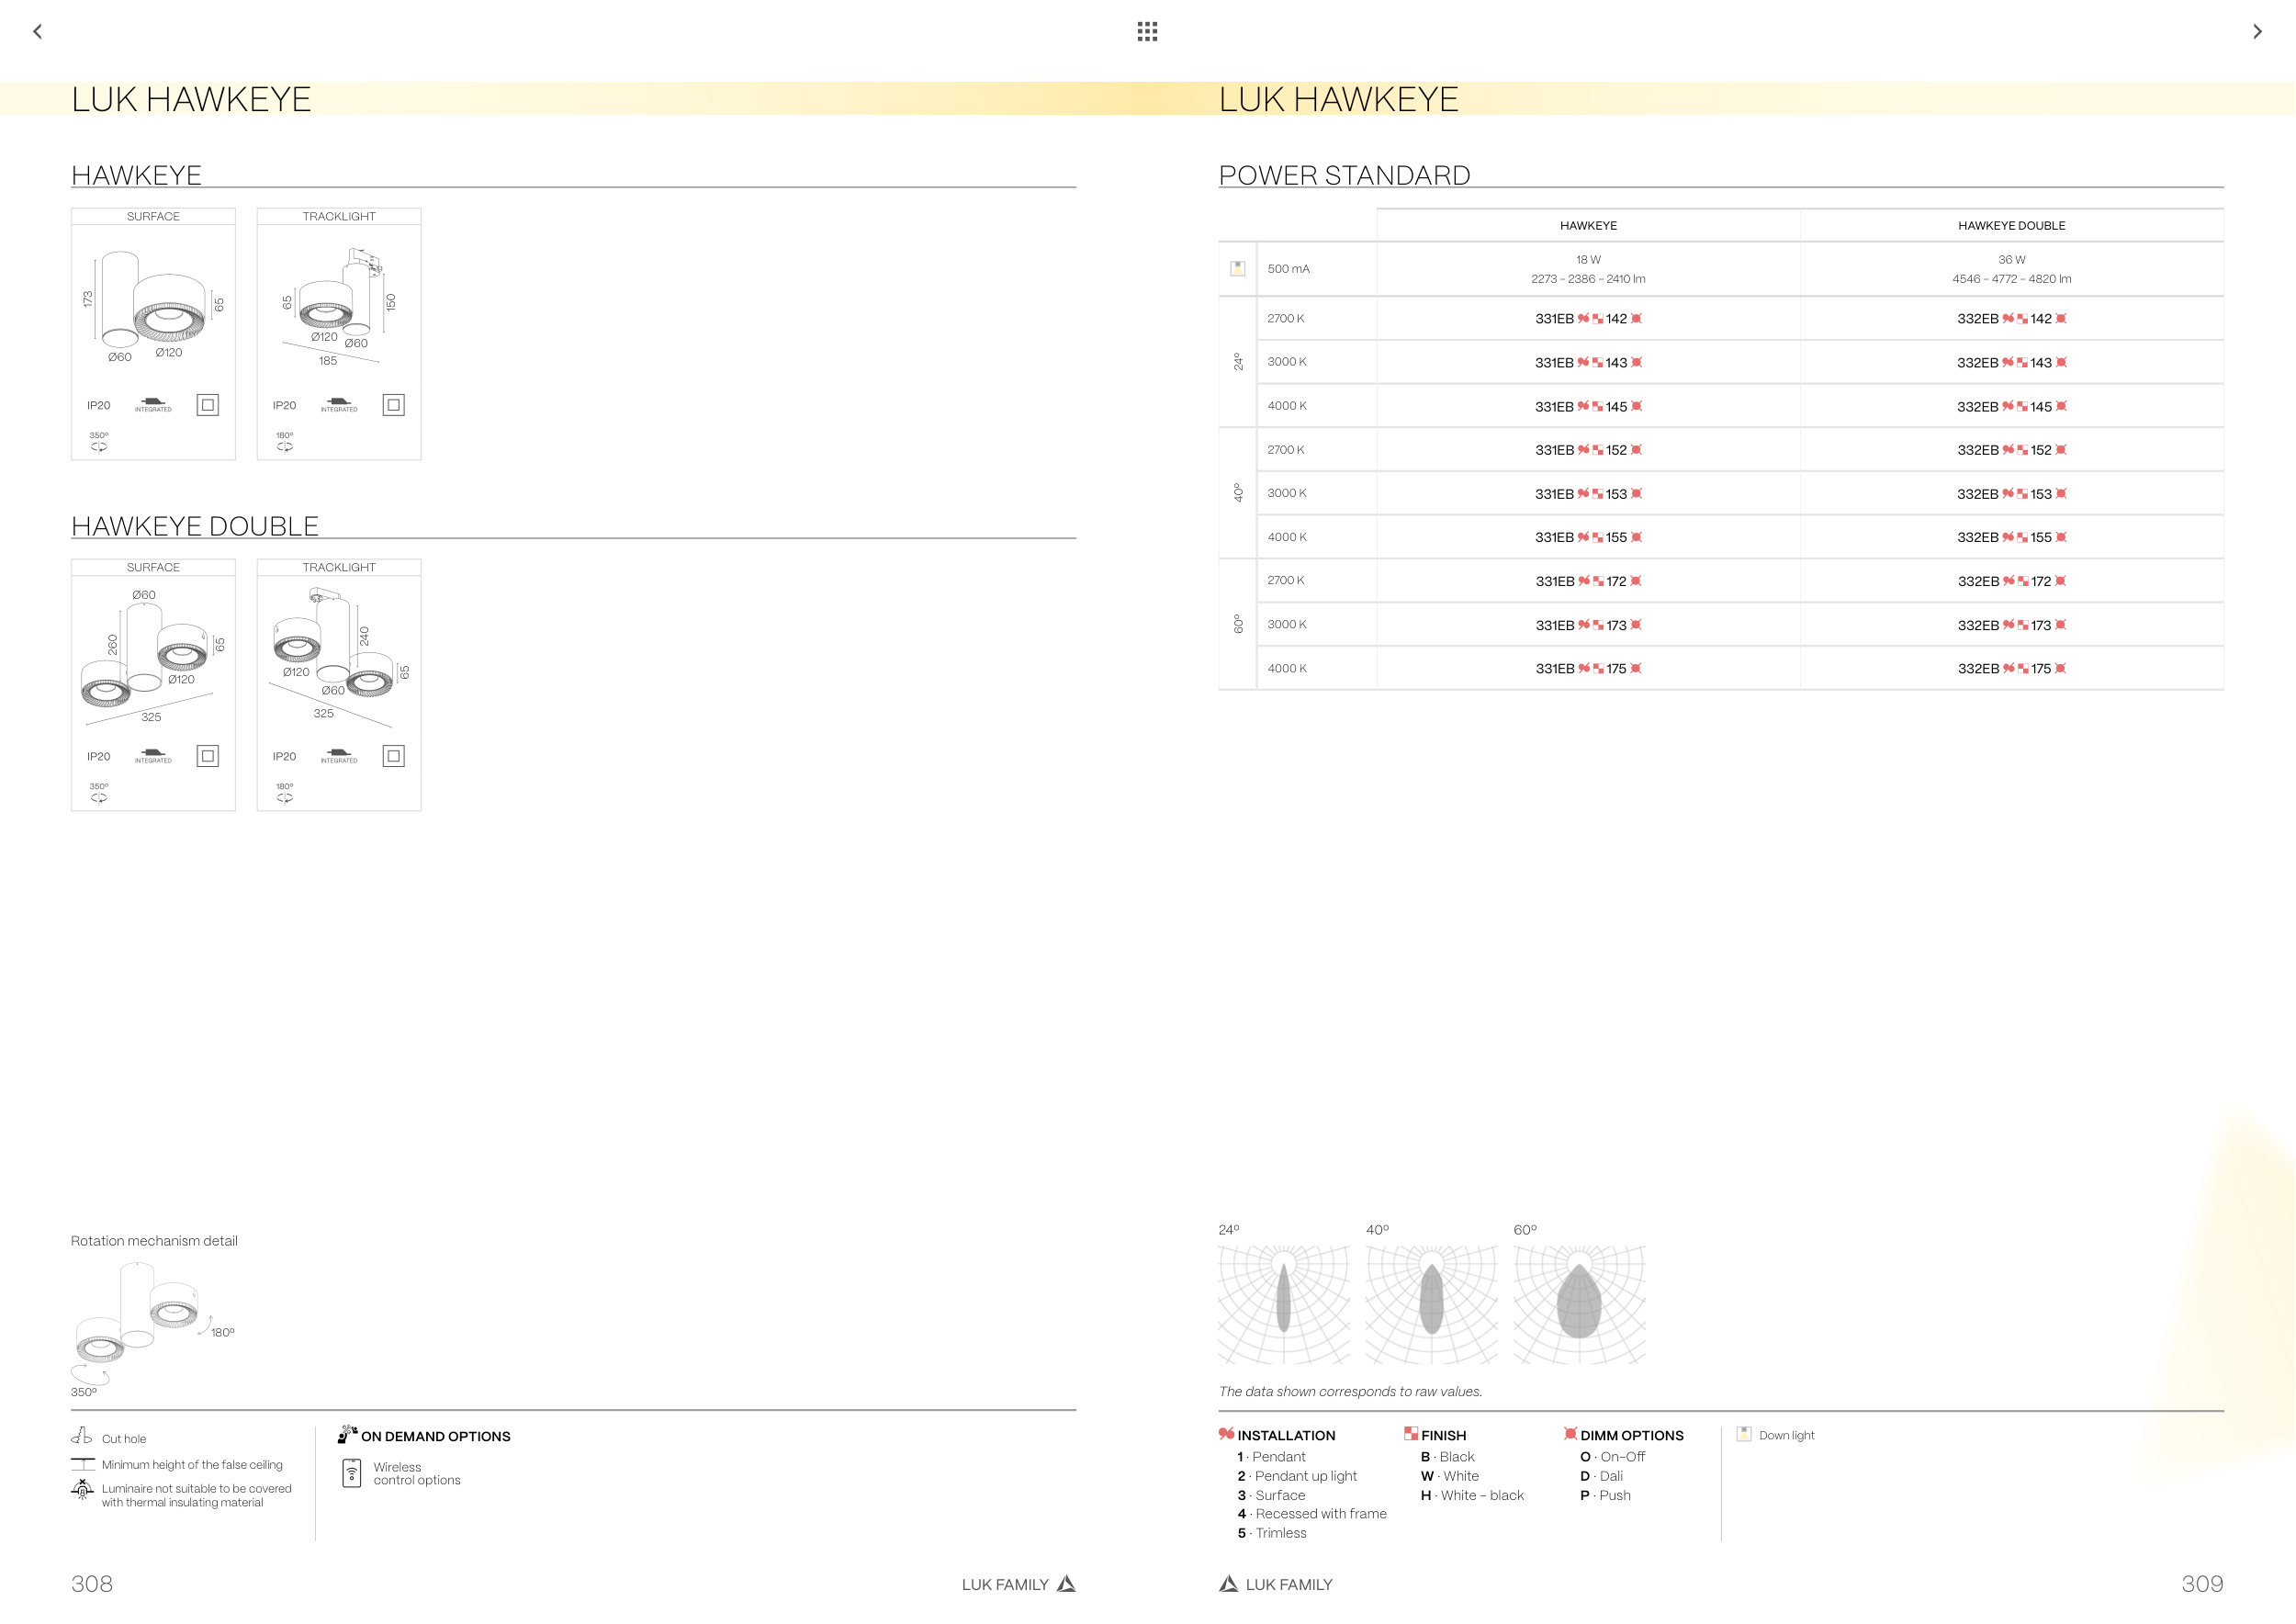Click the Installation legend icon
The height and width of the screenshot is (1624, 2296).
pos(1226,1434)
